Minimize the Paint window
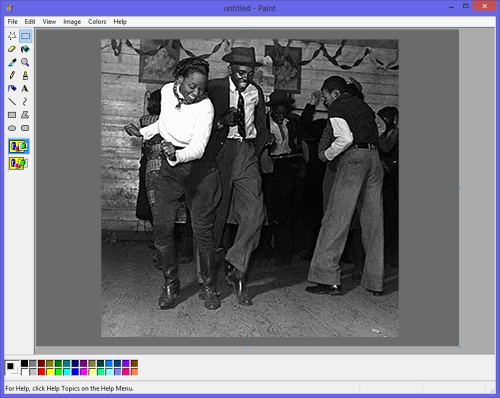Viewport: 500px width, 398px height. pos(451,7)
